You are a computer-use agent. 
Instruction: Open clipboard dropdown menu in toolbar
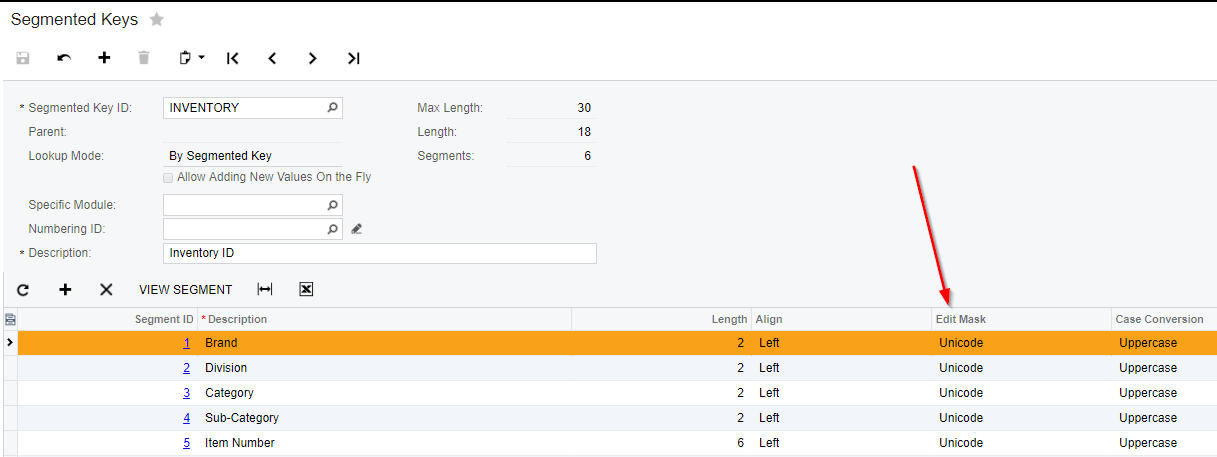[191, 58]
